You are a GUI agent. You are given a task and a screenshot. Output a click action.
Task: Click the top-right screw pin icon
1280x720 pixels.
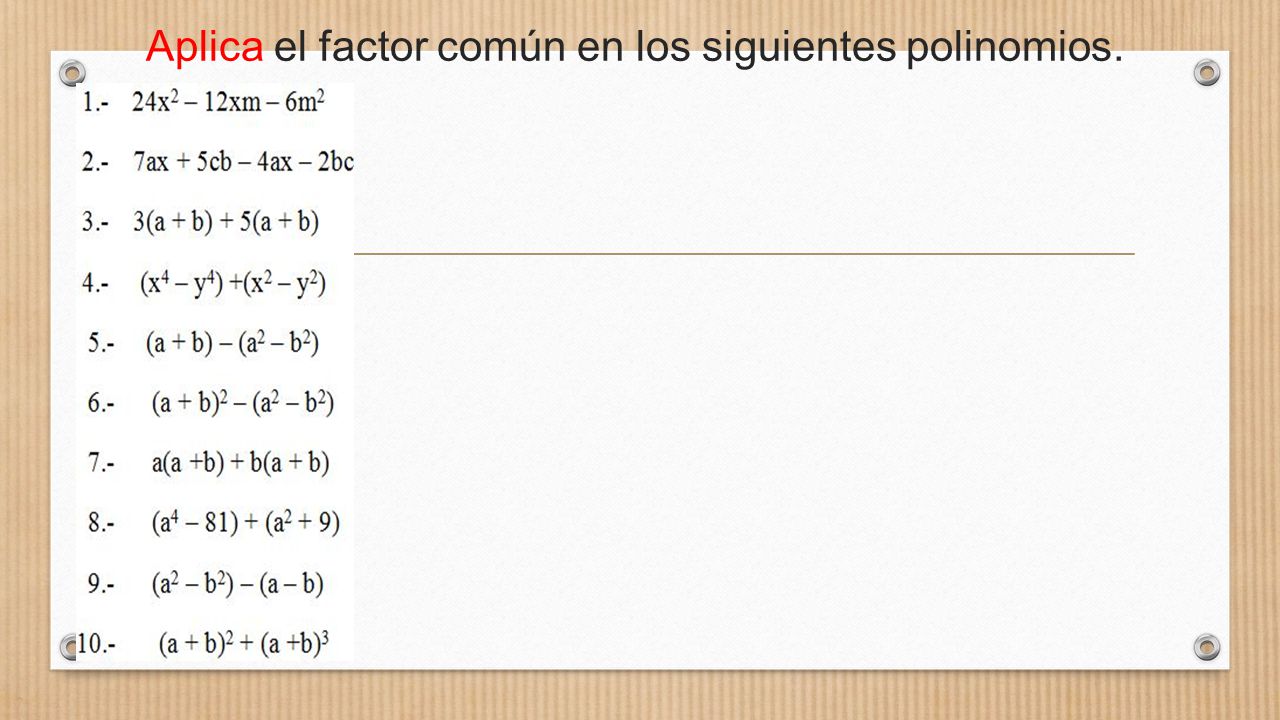1207,72
